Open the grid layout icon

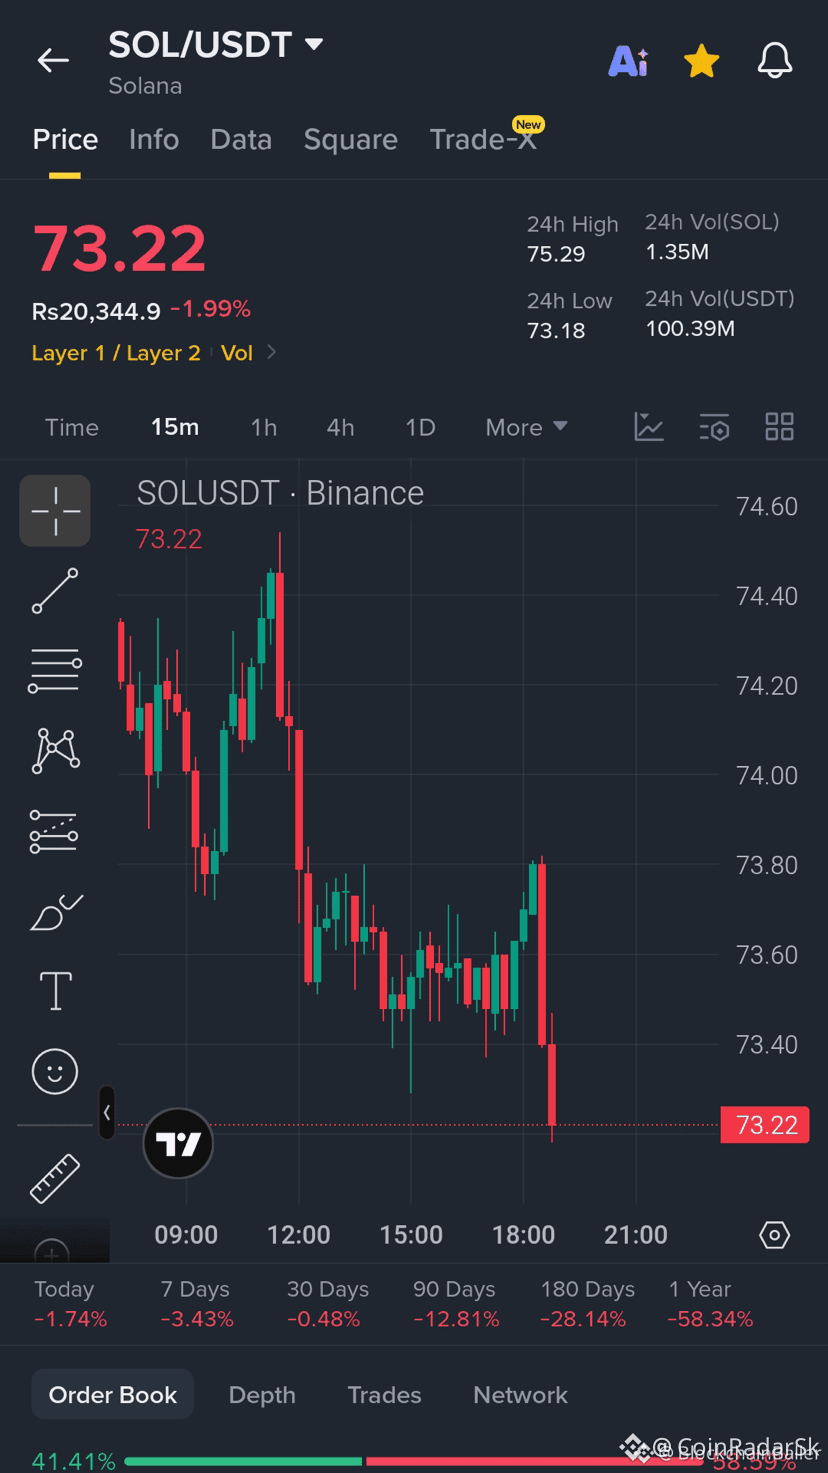(x=779, y=427)
